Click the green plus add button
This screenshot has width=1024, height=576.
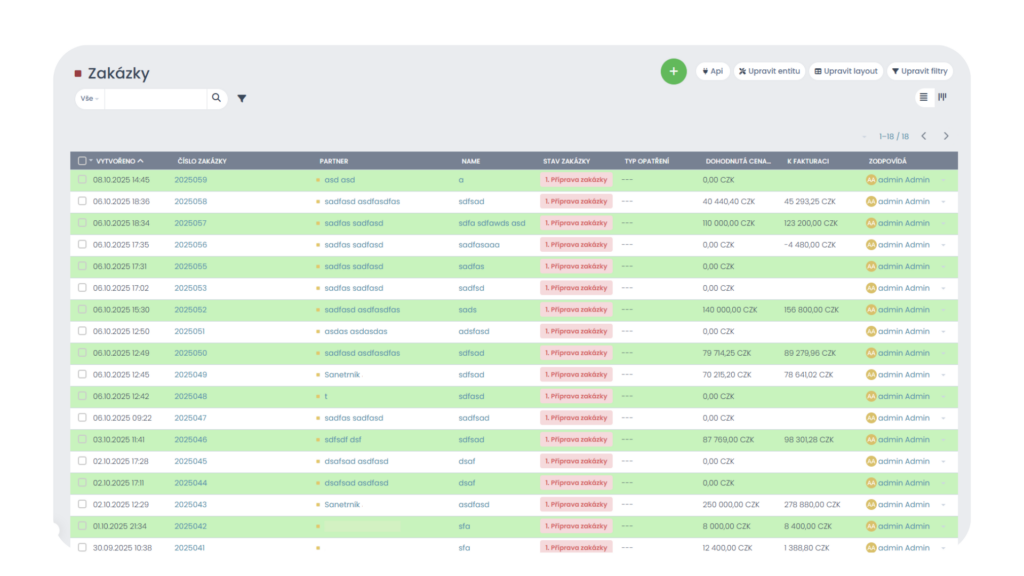pos(673,71)
